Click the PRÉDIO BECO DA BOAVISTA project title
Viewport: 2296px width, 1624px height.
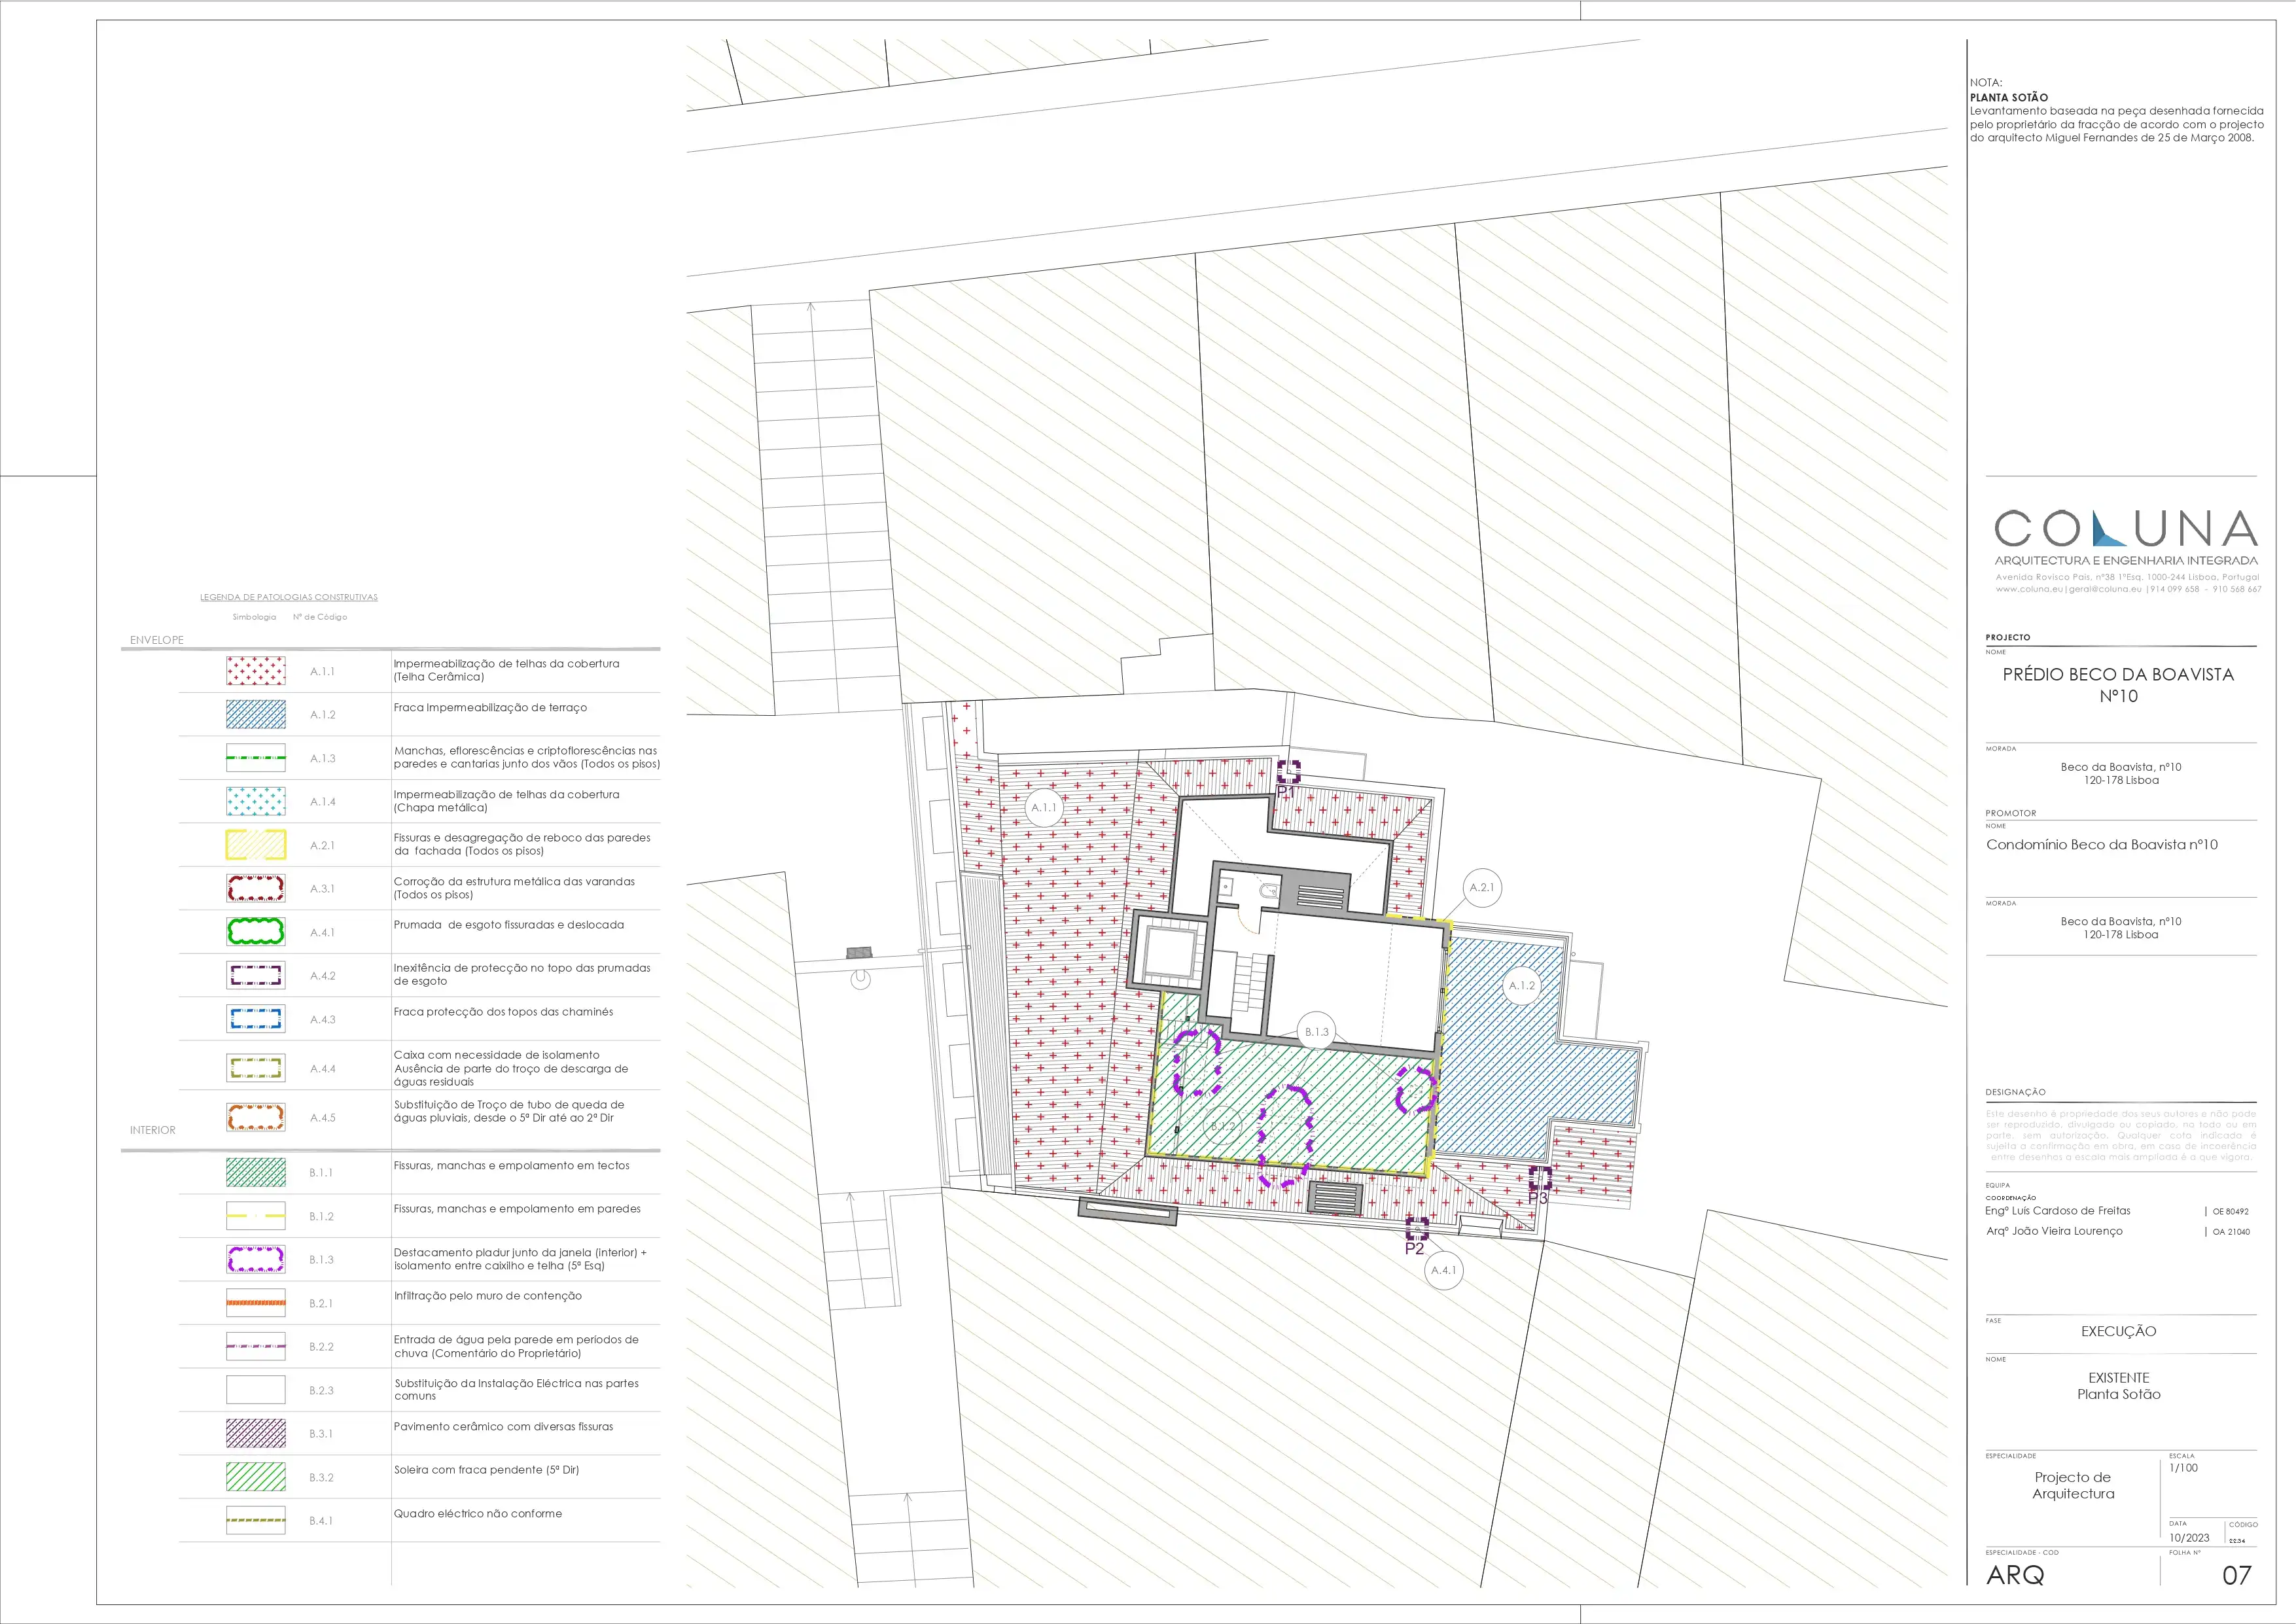[2118, 685]
